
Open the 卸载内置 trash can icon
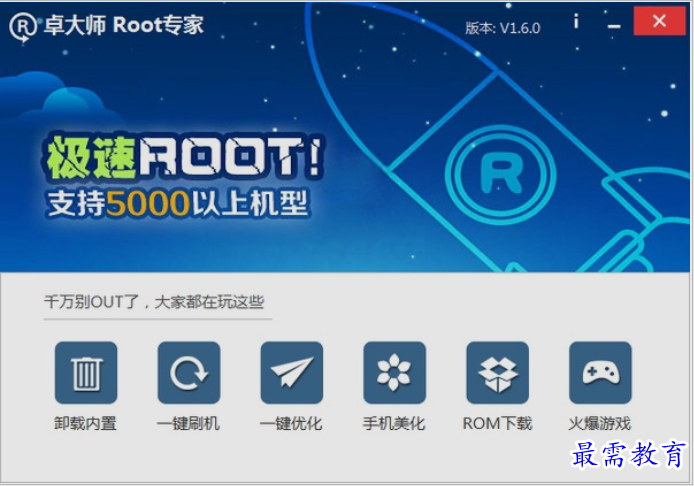point(86,373)
